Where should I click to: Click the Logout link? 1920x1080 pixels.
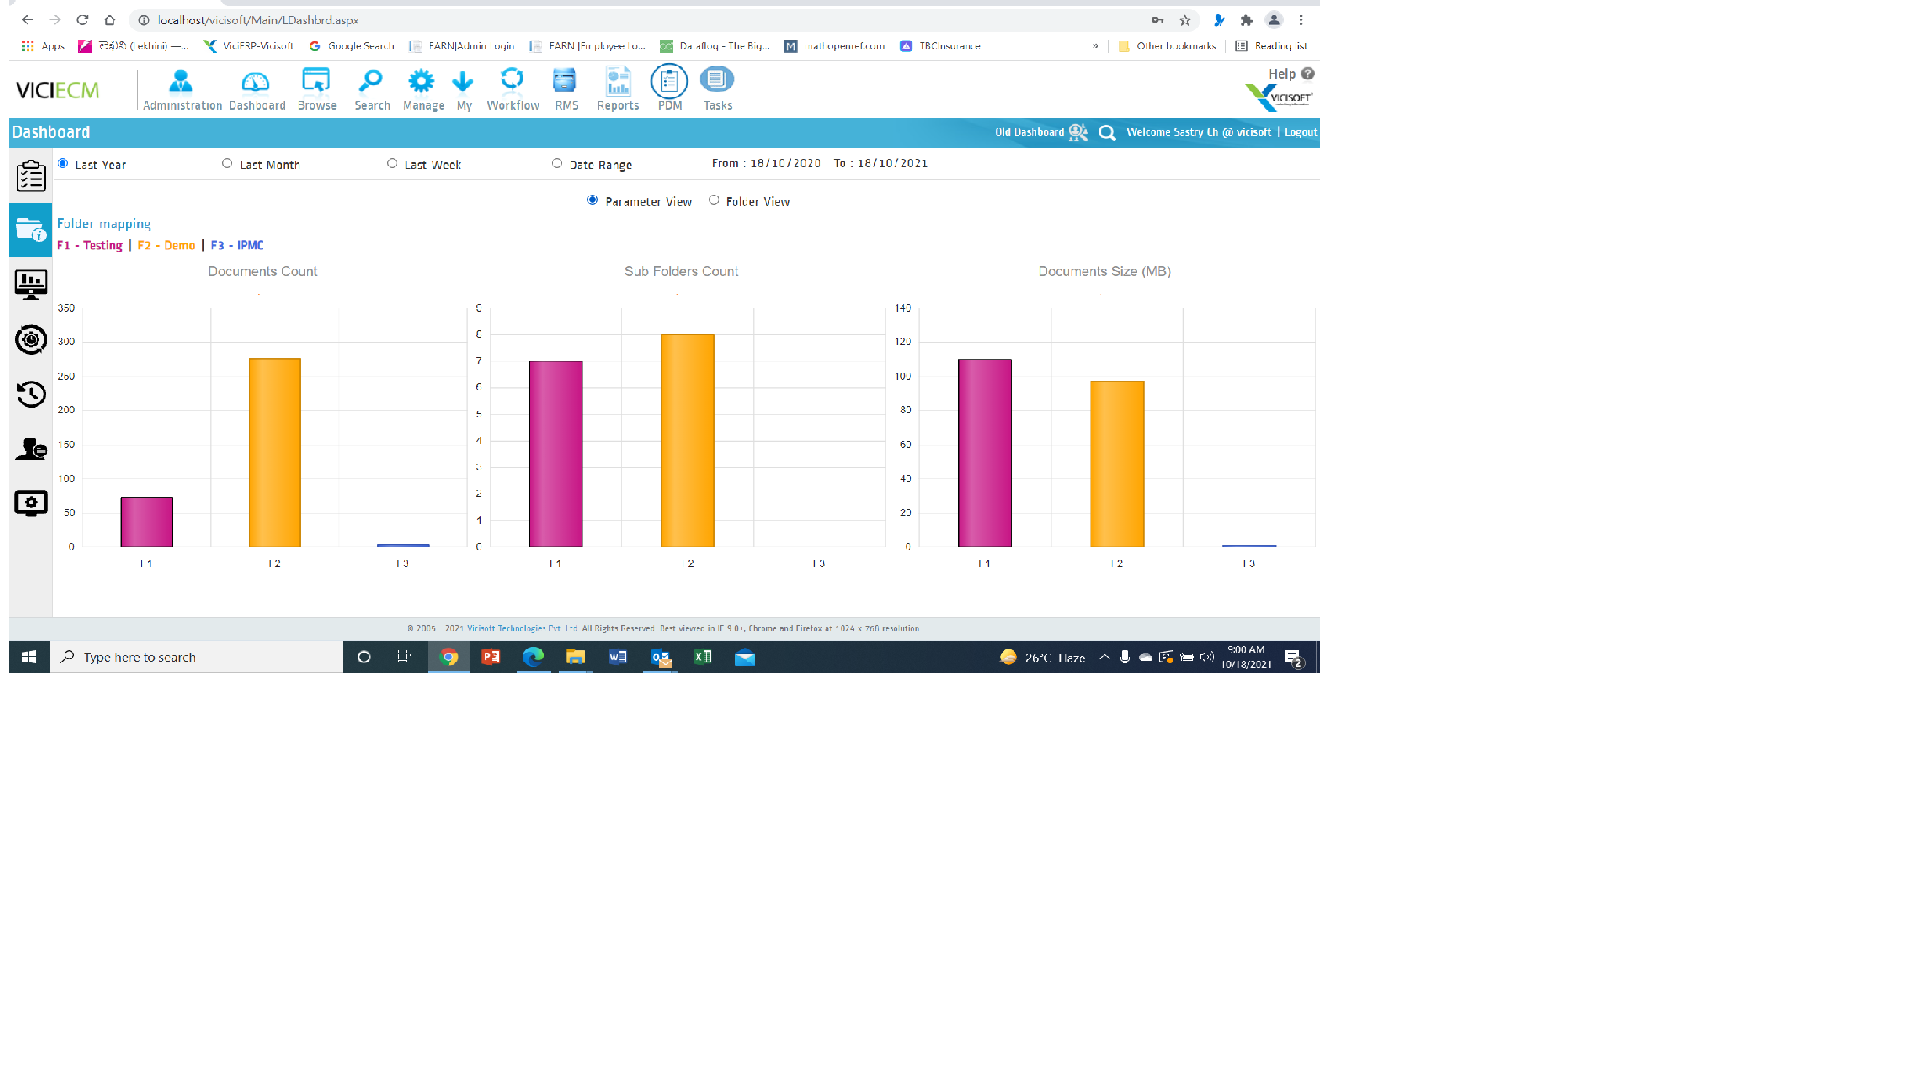pos(1300,132)
